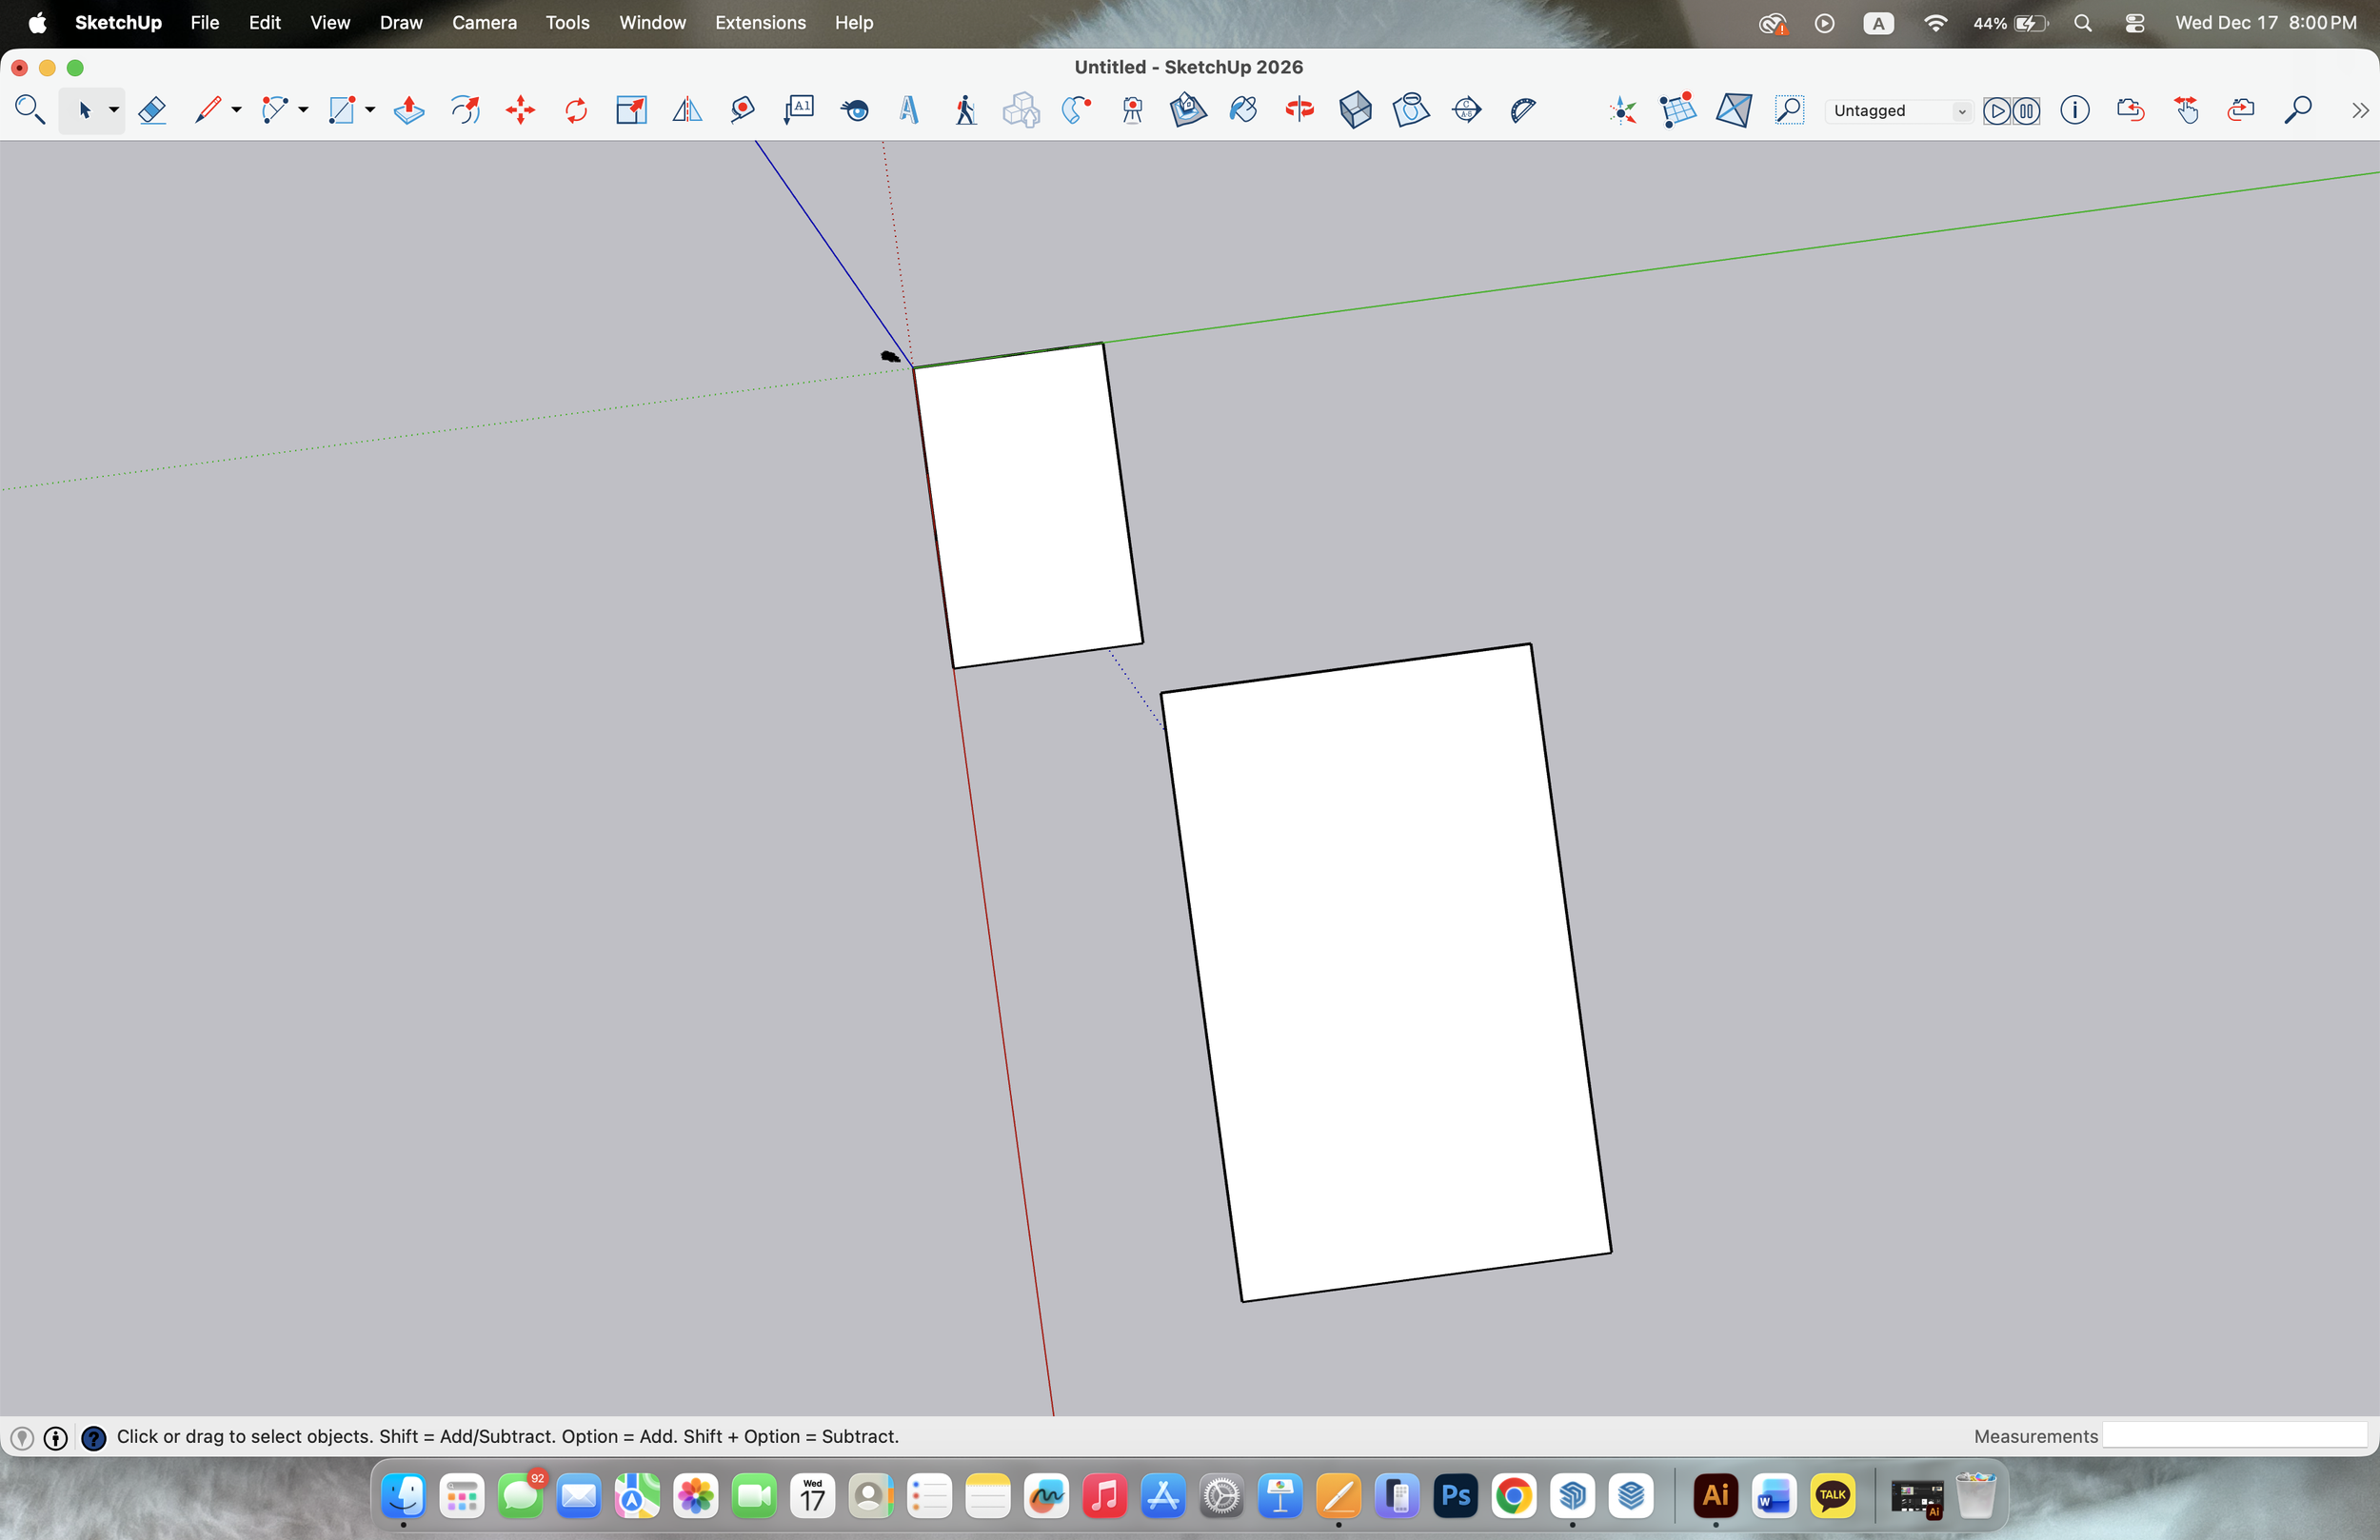Play the scene animation
This screenshot has width=2380, height=1540.
[1997, 111]
